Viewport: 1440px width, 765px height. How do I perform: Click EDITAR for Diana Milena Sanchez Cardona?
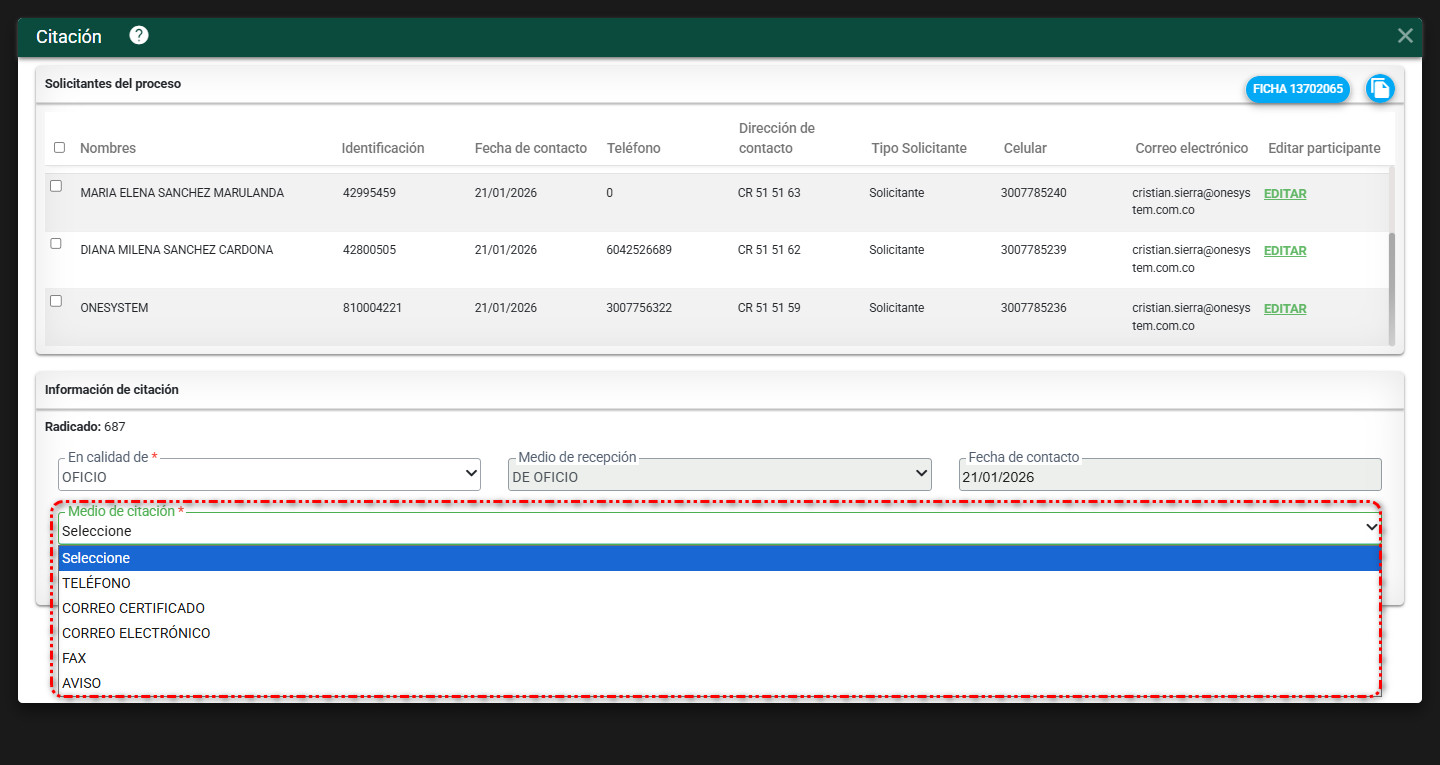(1285, 251)
